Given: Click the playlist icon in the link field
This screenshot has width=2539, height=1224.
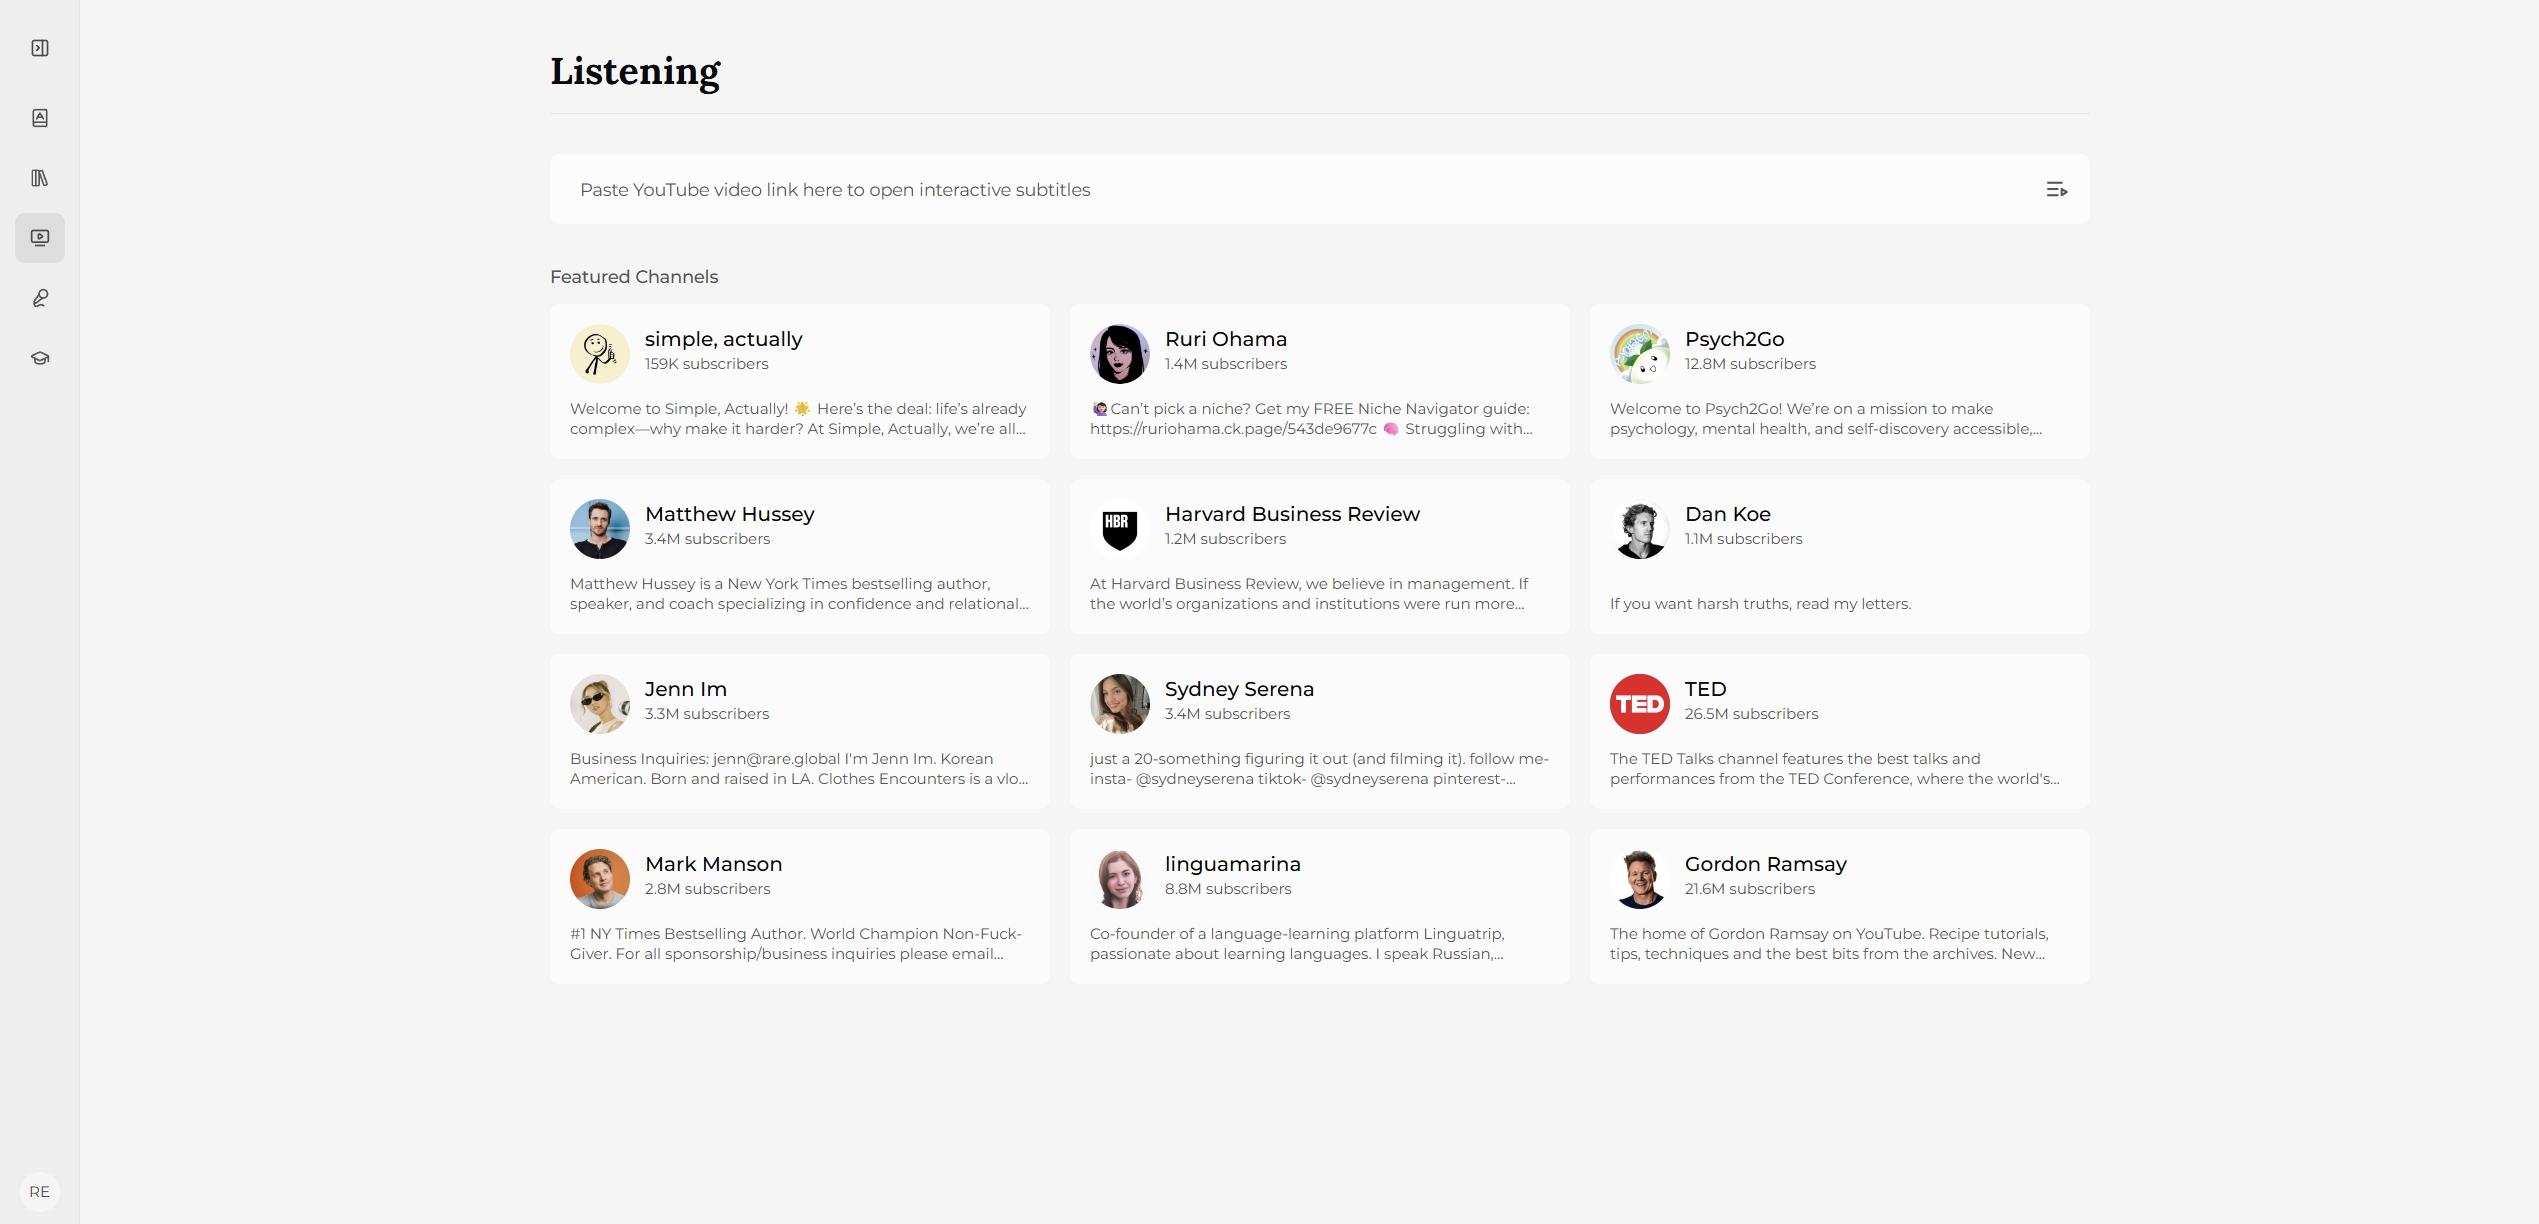Looking at the screenshot, I should (2056, 190).
